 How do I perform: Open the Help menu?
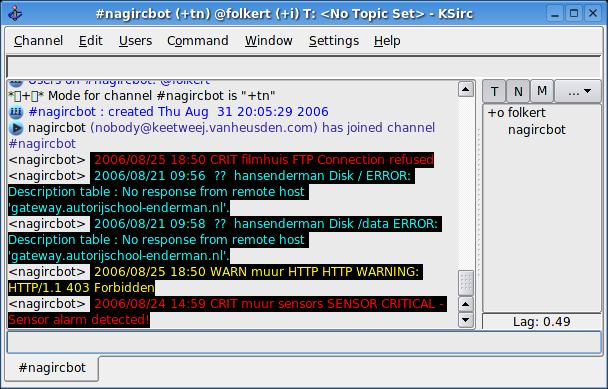coord(387,41)
